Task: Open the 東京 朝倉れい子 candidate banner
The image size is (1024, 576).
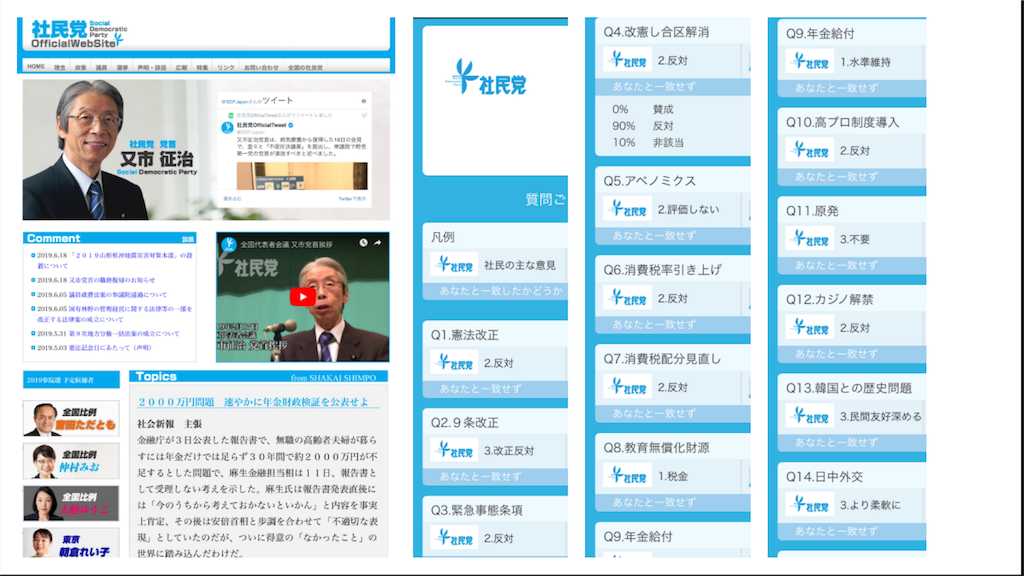Action: click(71, 543)
